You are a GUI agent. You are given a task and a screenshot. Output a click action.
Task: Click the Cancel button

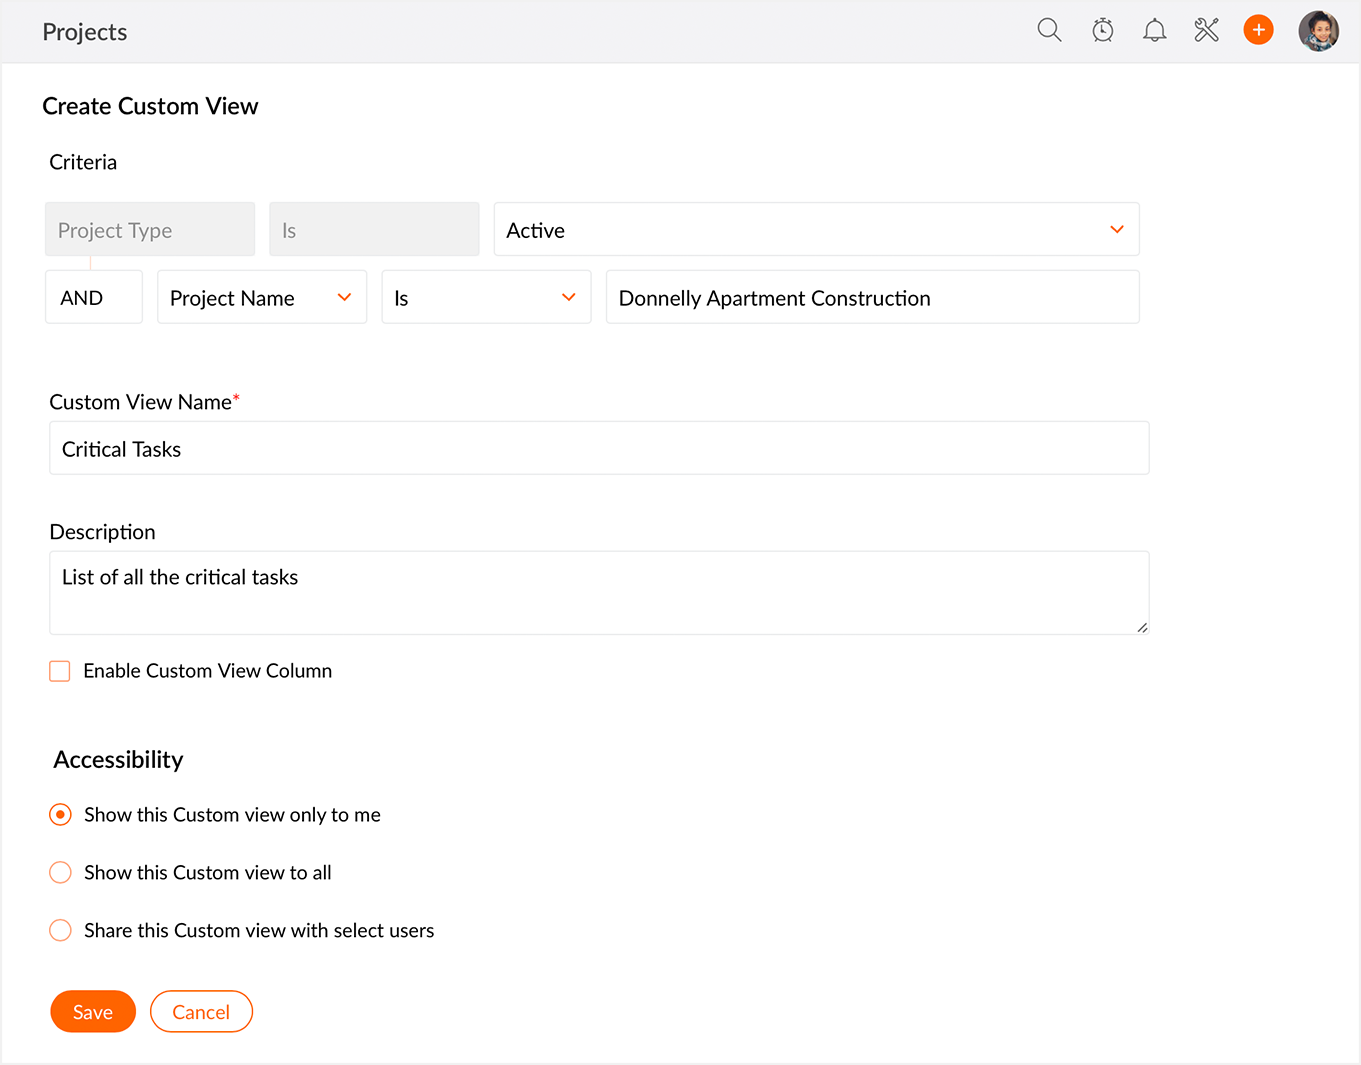(x=201, y=1012)
